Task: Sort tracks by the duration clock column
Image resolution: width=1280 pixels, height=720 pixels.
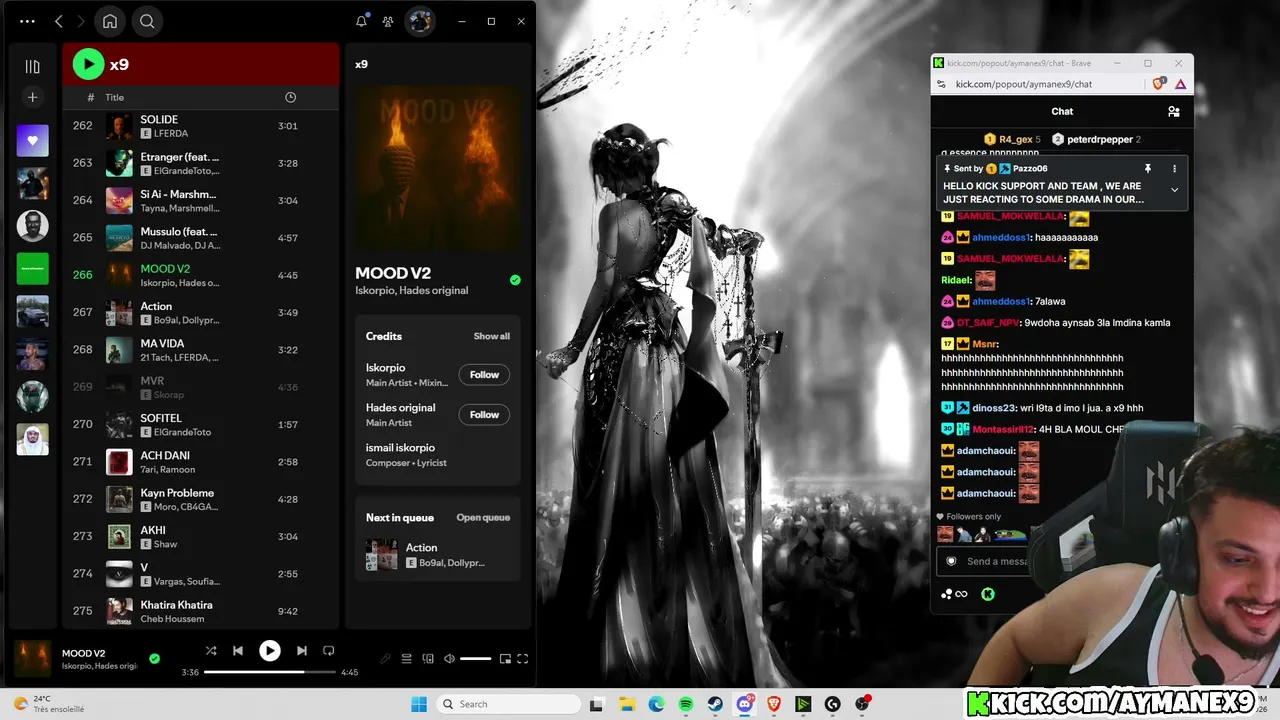Action: (x=290, y=97)
